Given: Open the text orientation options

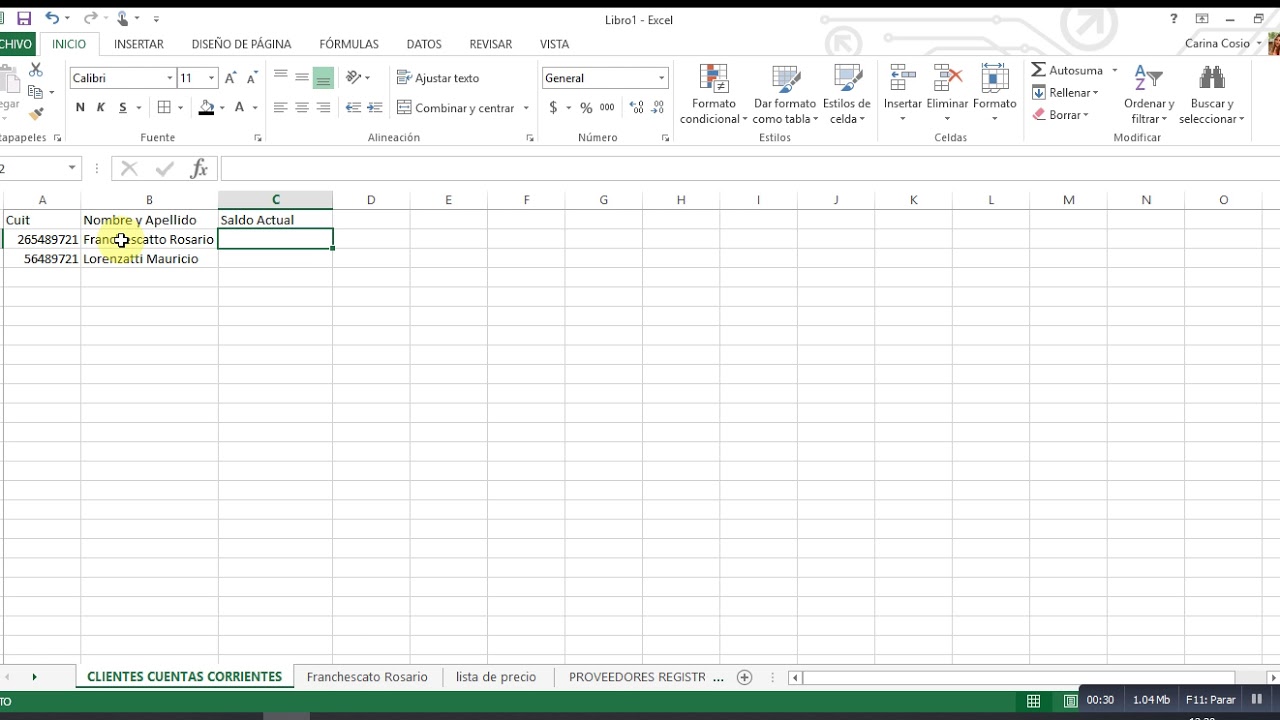Looking at the screenshot, I should 357,77.
